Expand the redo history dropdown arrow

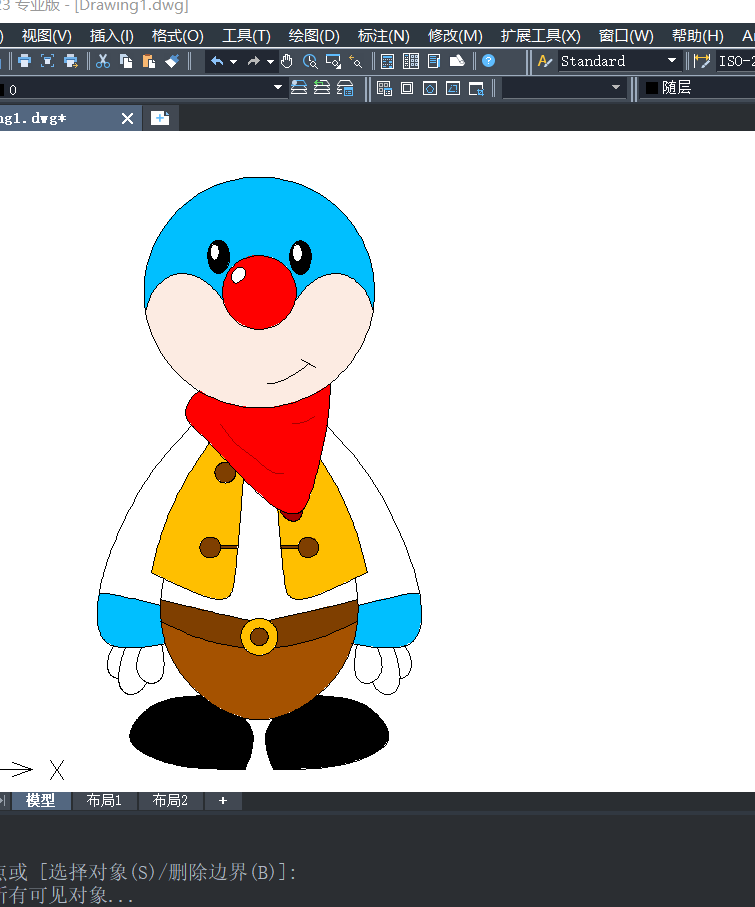click(x=270, y=61)
